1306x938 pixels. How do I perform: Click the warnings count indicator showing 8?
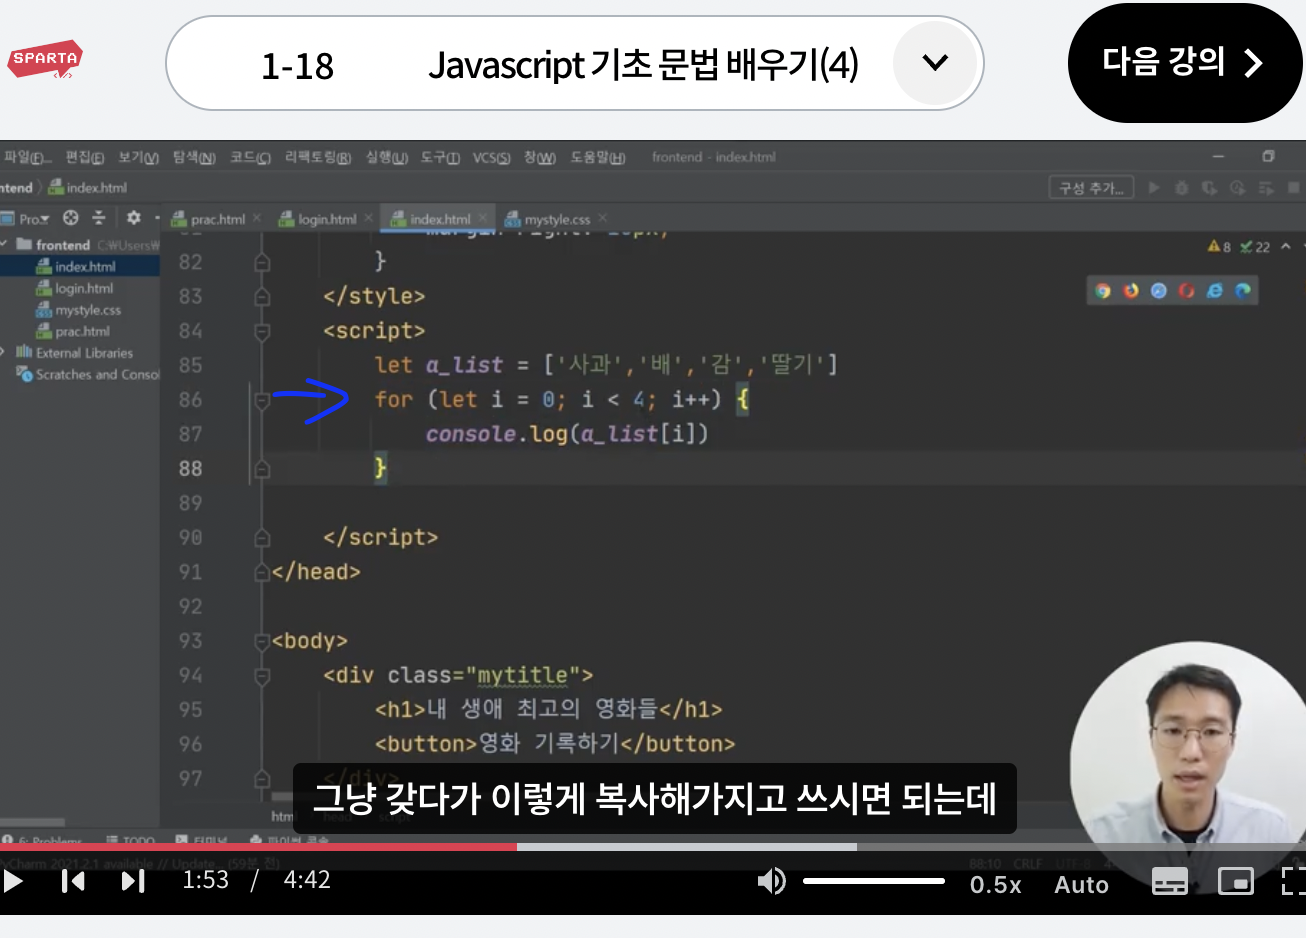click(1220, 246)
